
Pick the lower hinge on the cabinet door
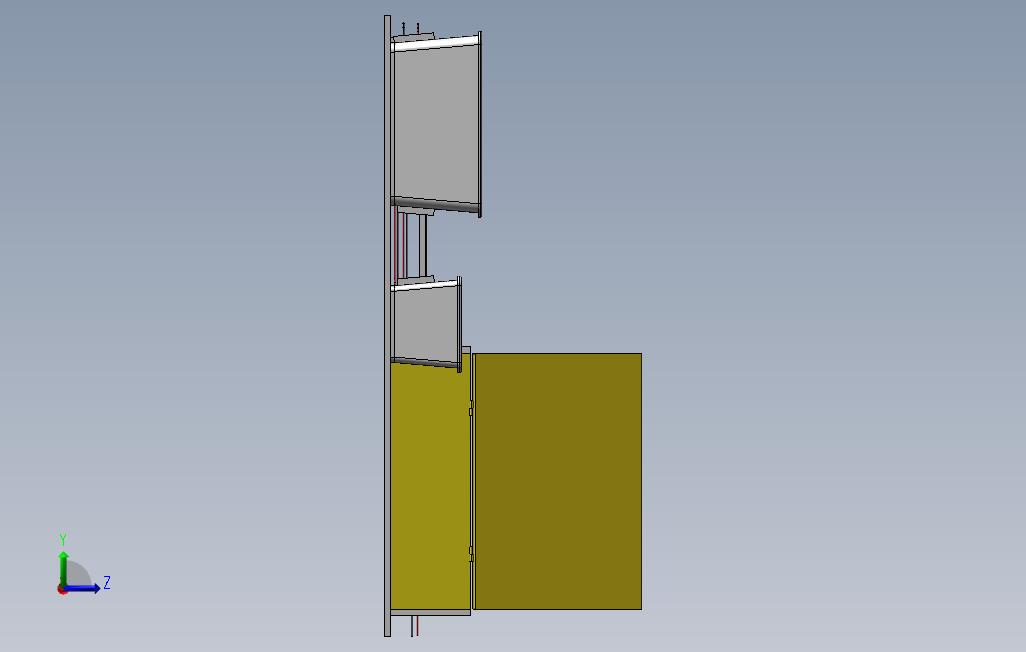tap(471, 554)
